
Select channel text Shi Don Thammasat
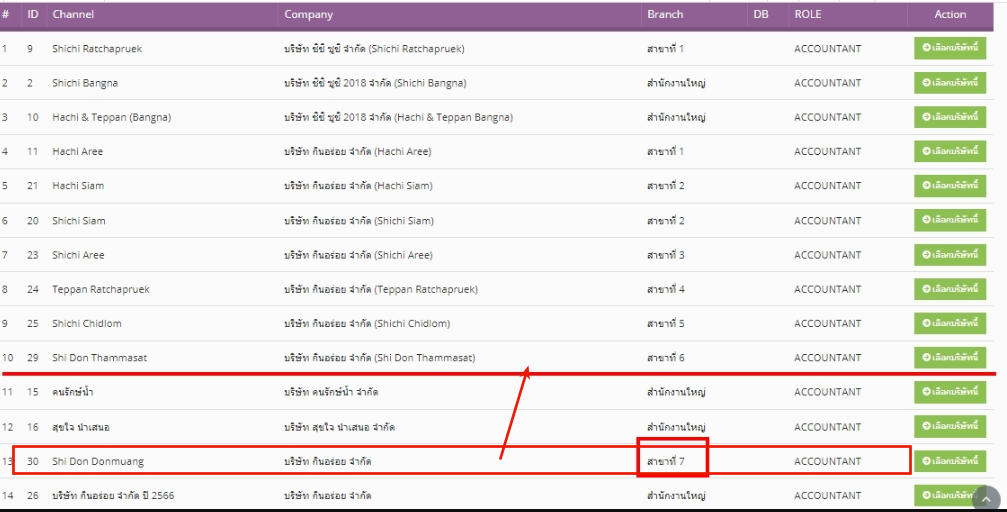(100, 358)
